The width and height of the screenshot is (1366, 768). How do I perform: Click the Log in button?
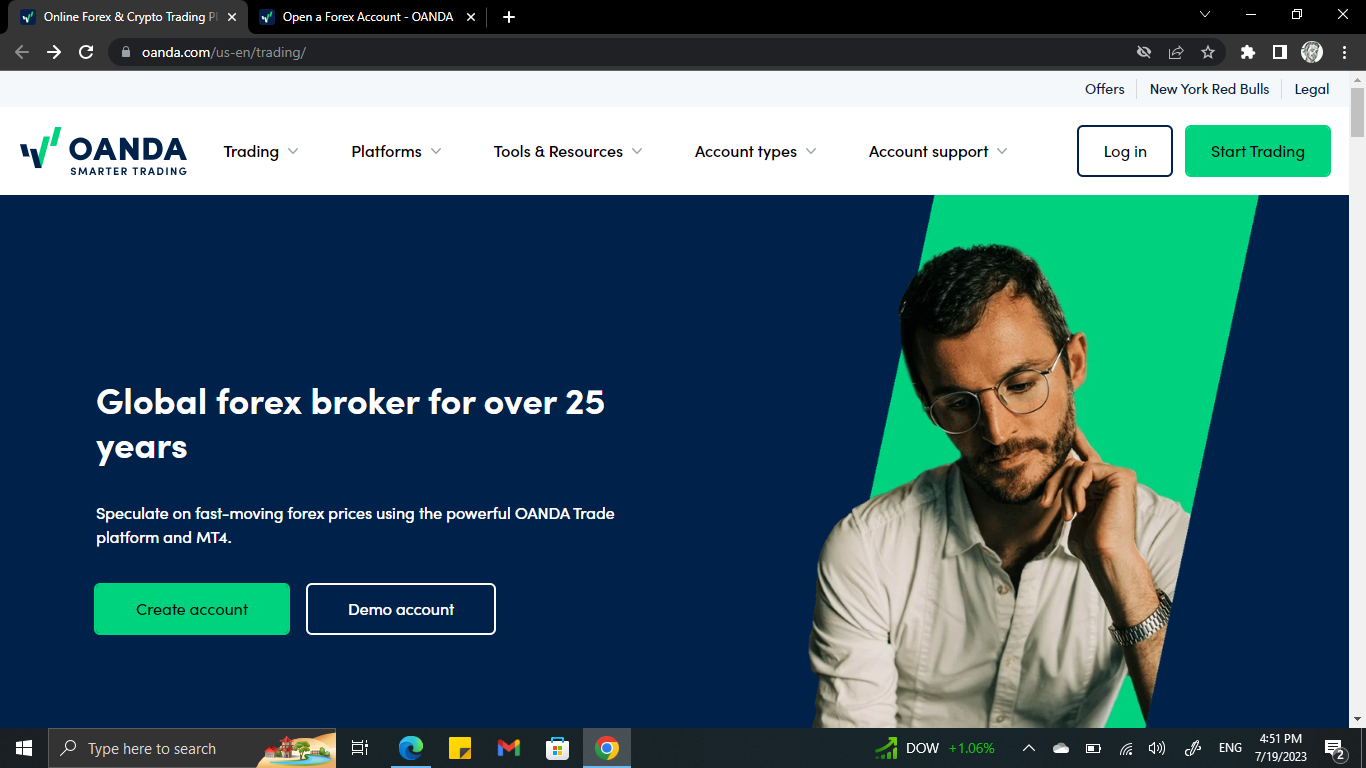coord(1125,151)
